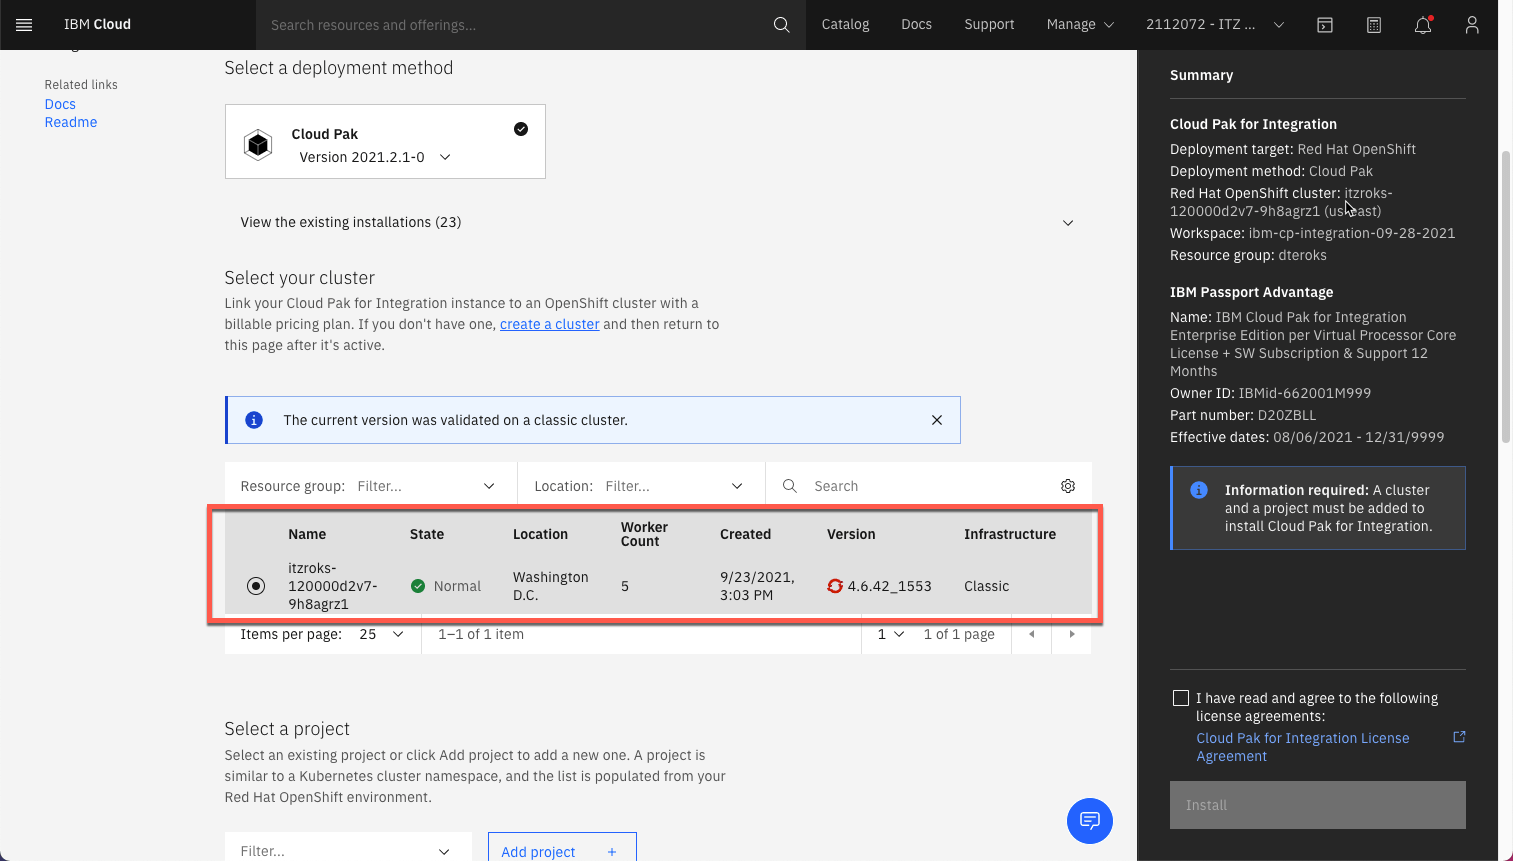Open the Manage menu
This screenshot has height=861, width=1513.
(x=1080, y=24)
